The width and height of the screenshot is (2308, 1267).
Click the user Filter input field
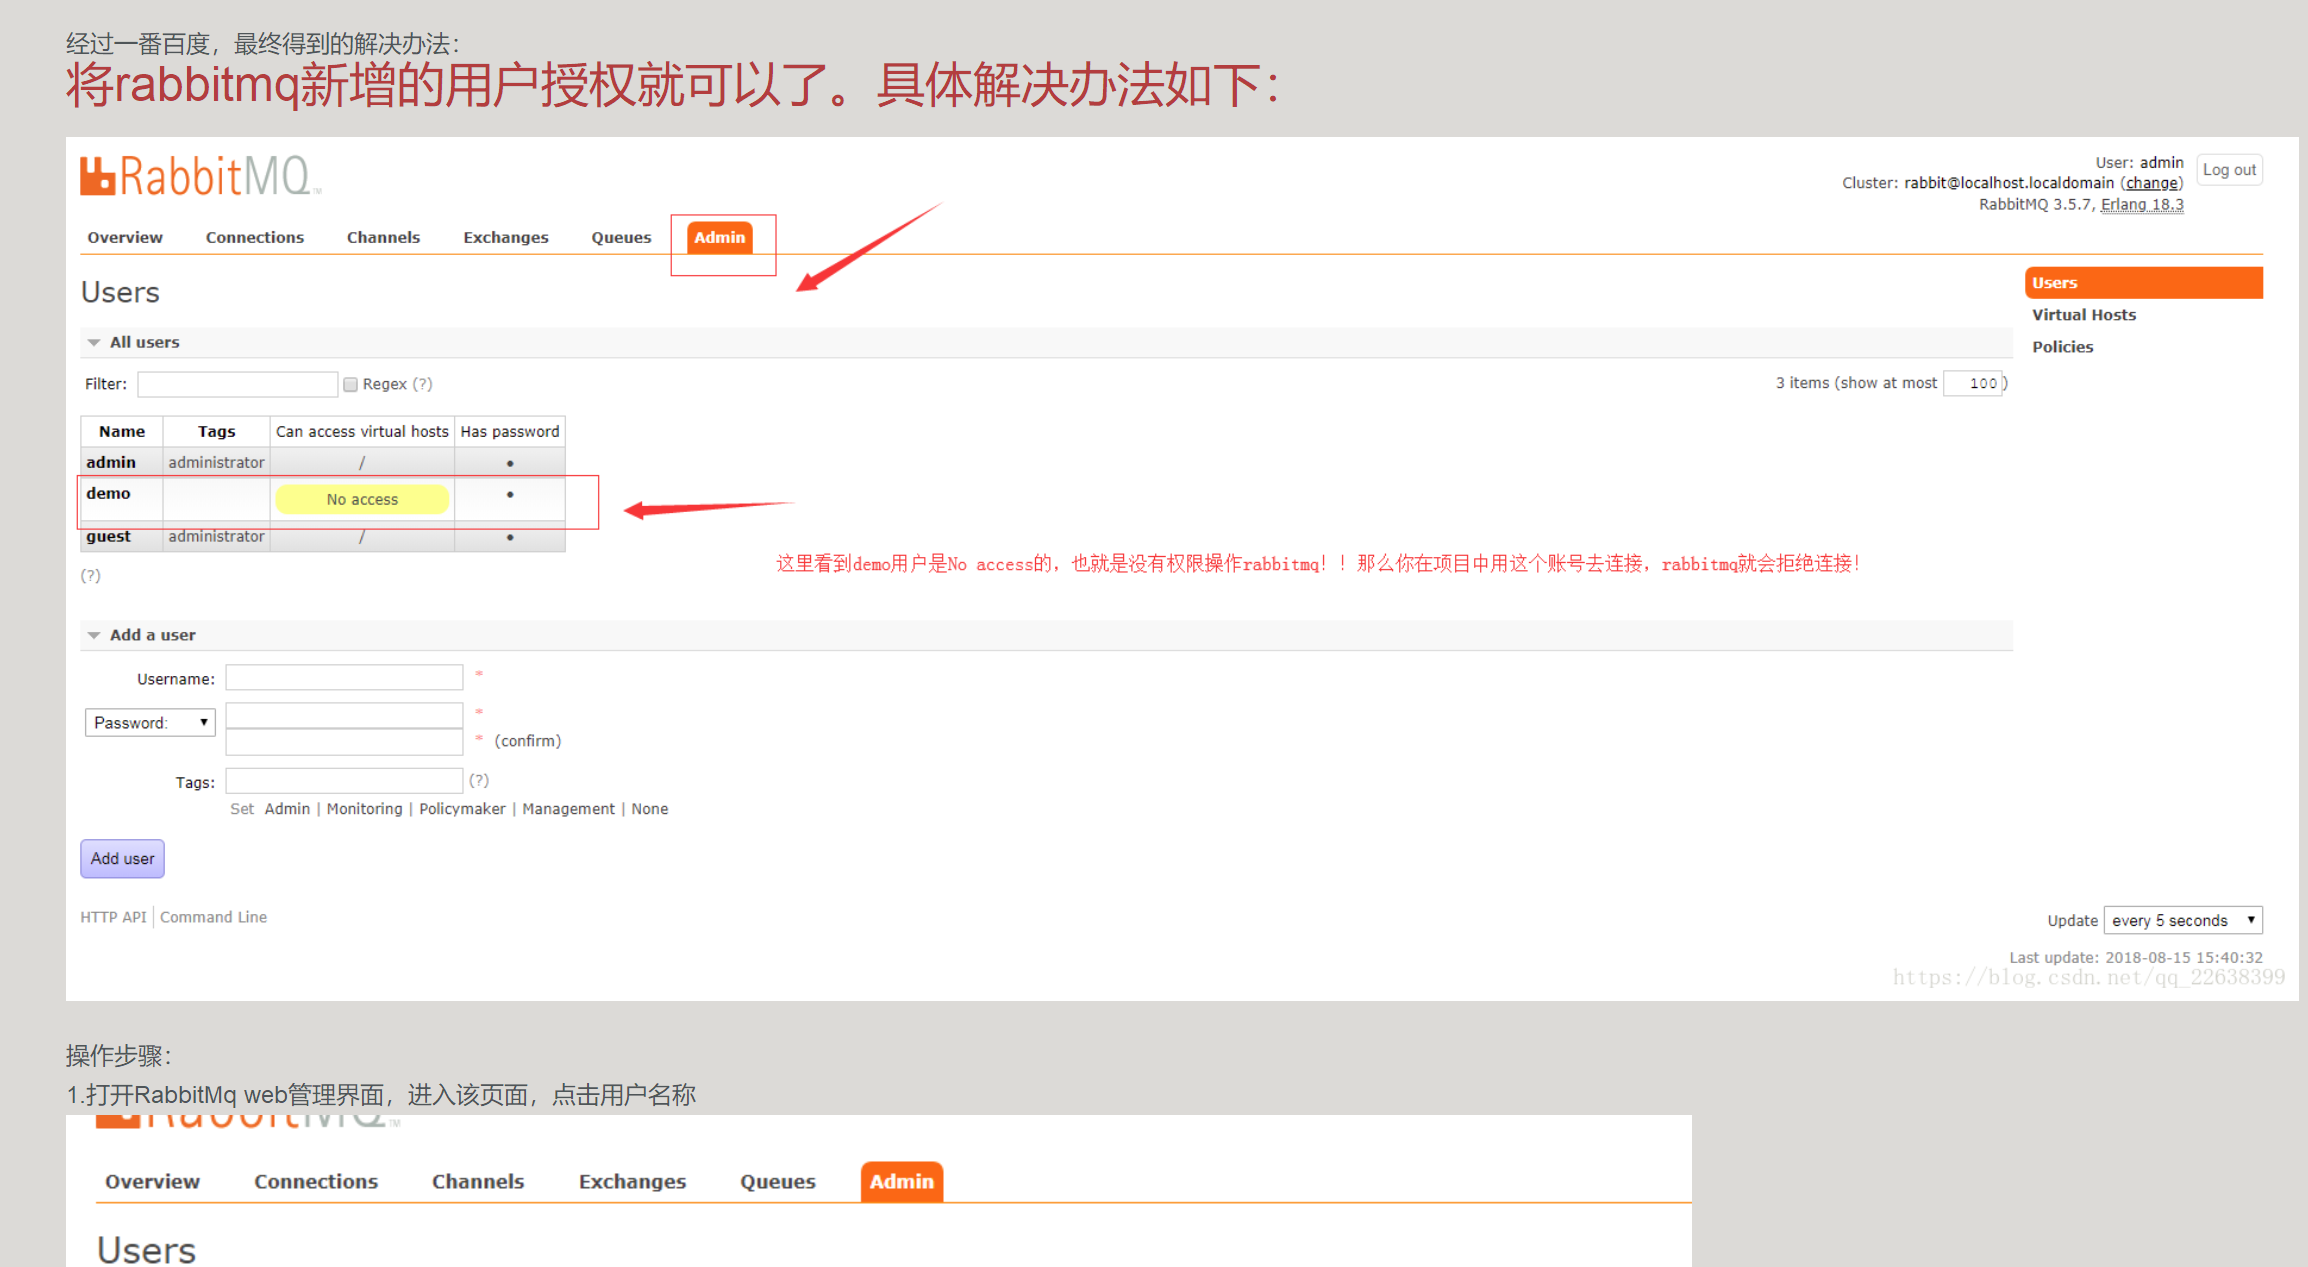[238, 384]
